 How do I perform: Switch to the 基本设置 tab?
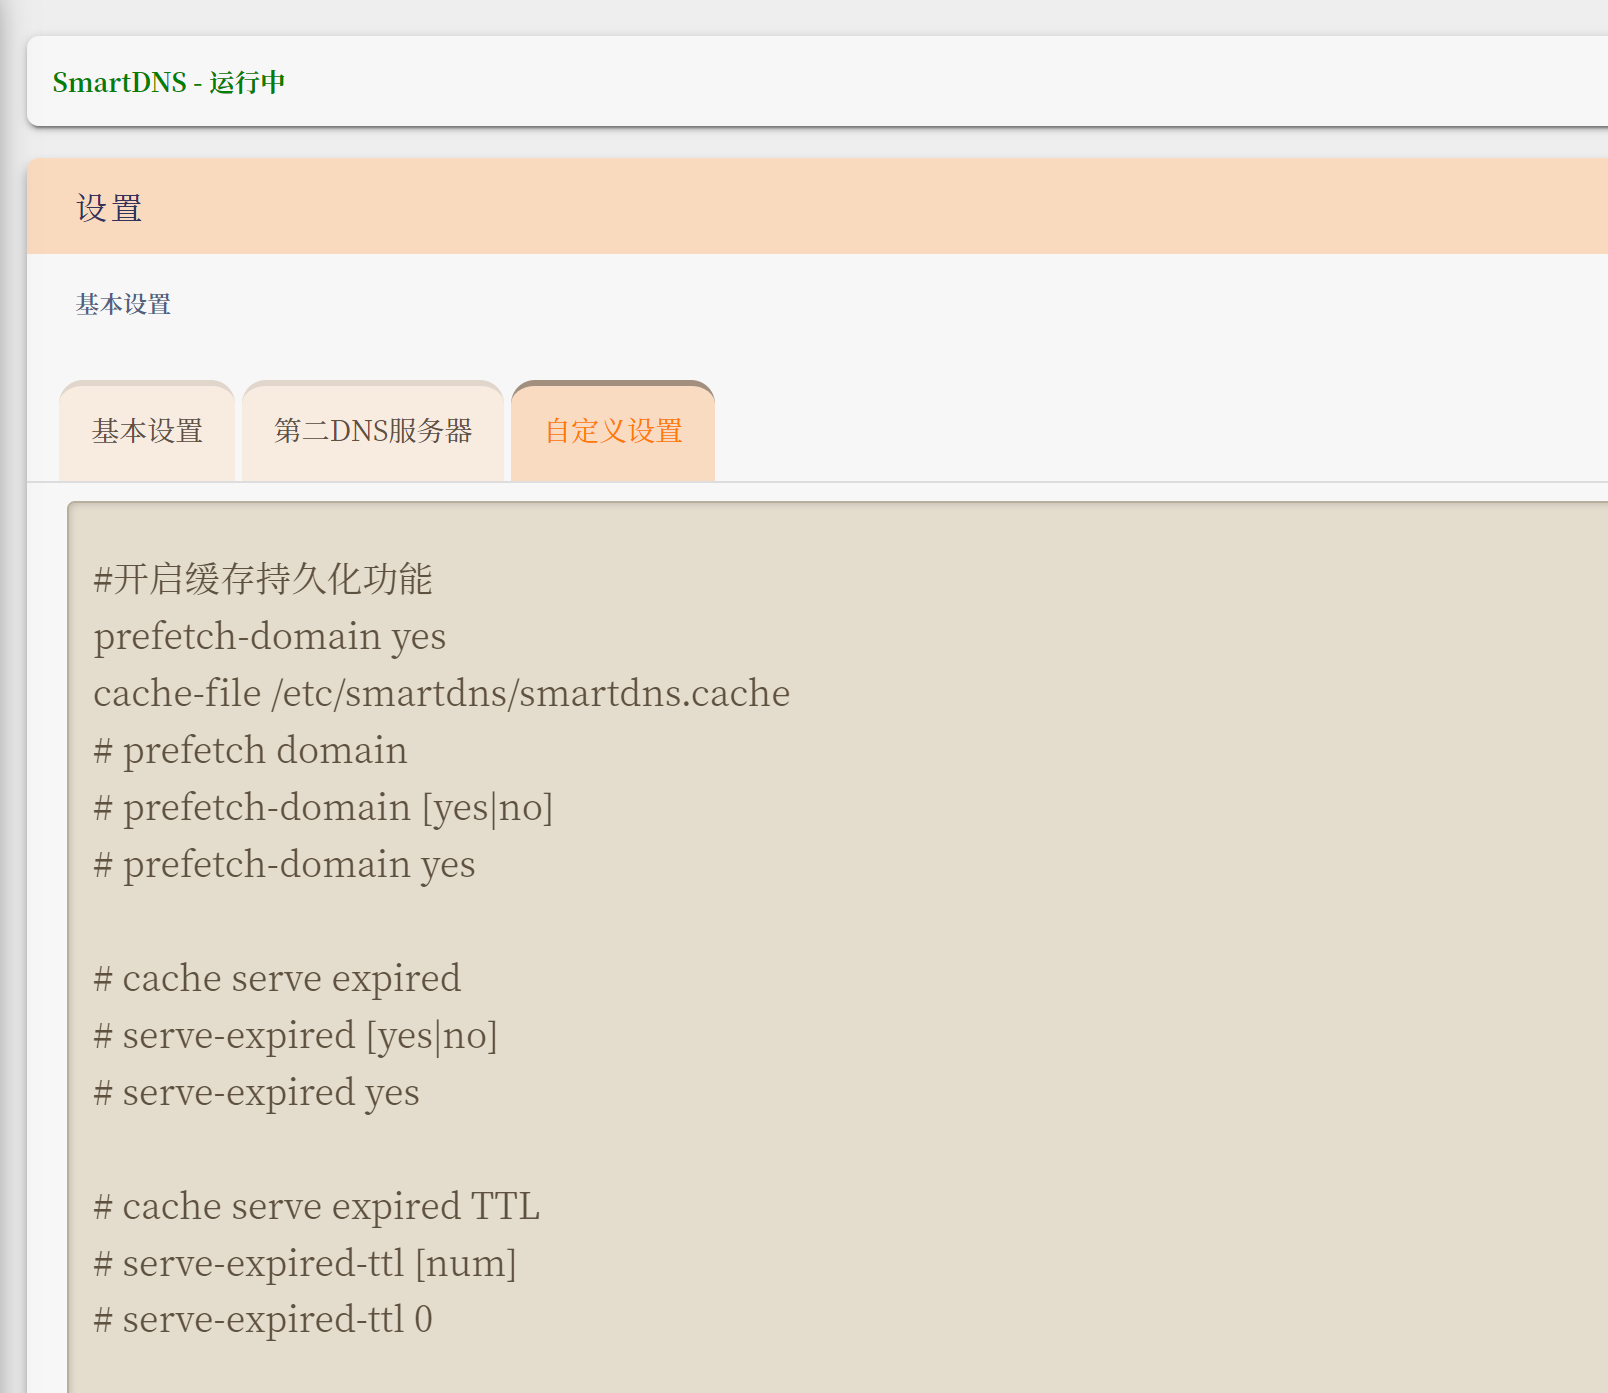click(146, 431)
